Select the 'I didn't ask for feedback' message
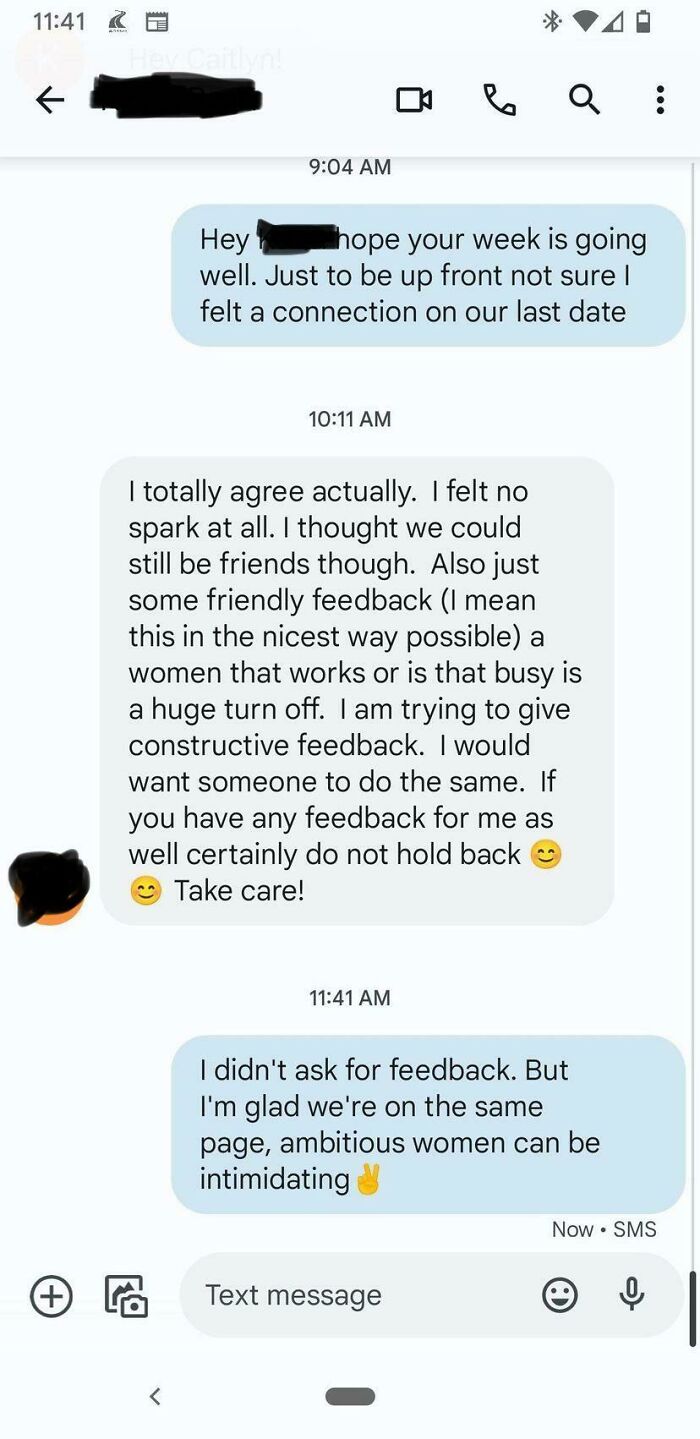The height and width of the screenshot is (1439, 700). tap(428, 1124)
